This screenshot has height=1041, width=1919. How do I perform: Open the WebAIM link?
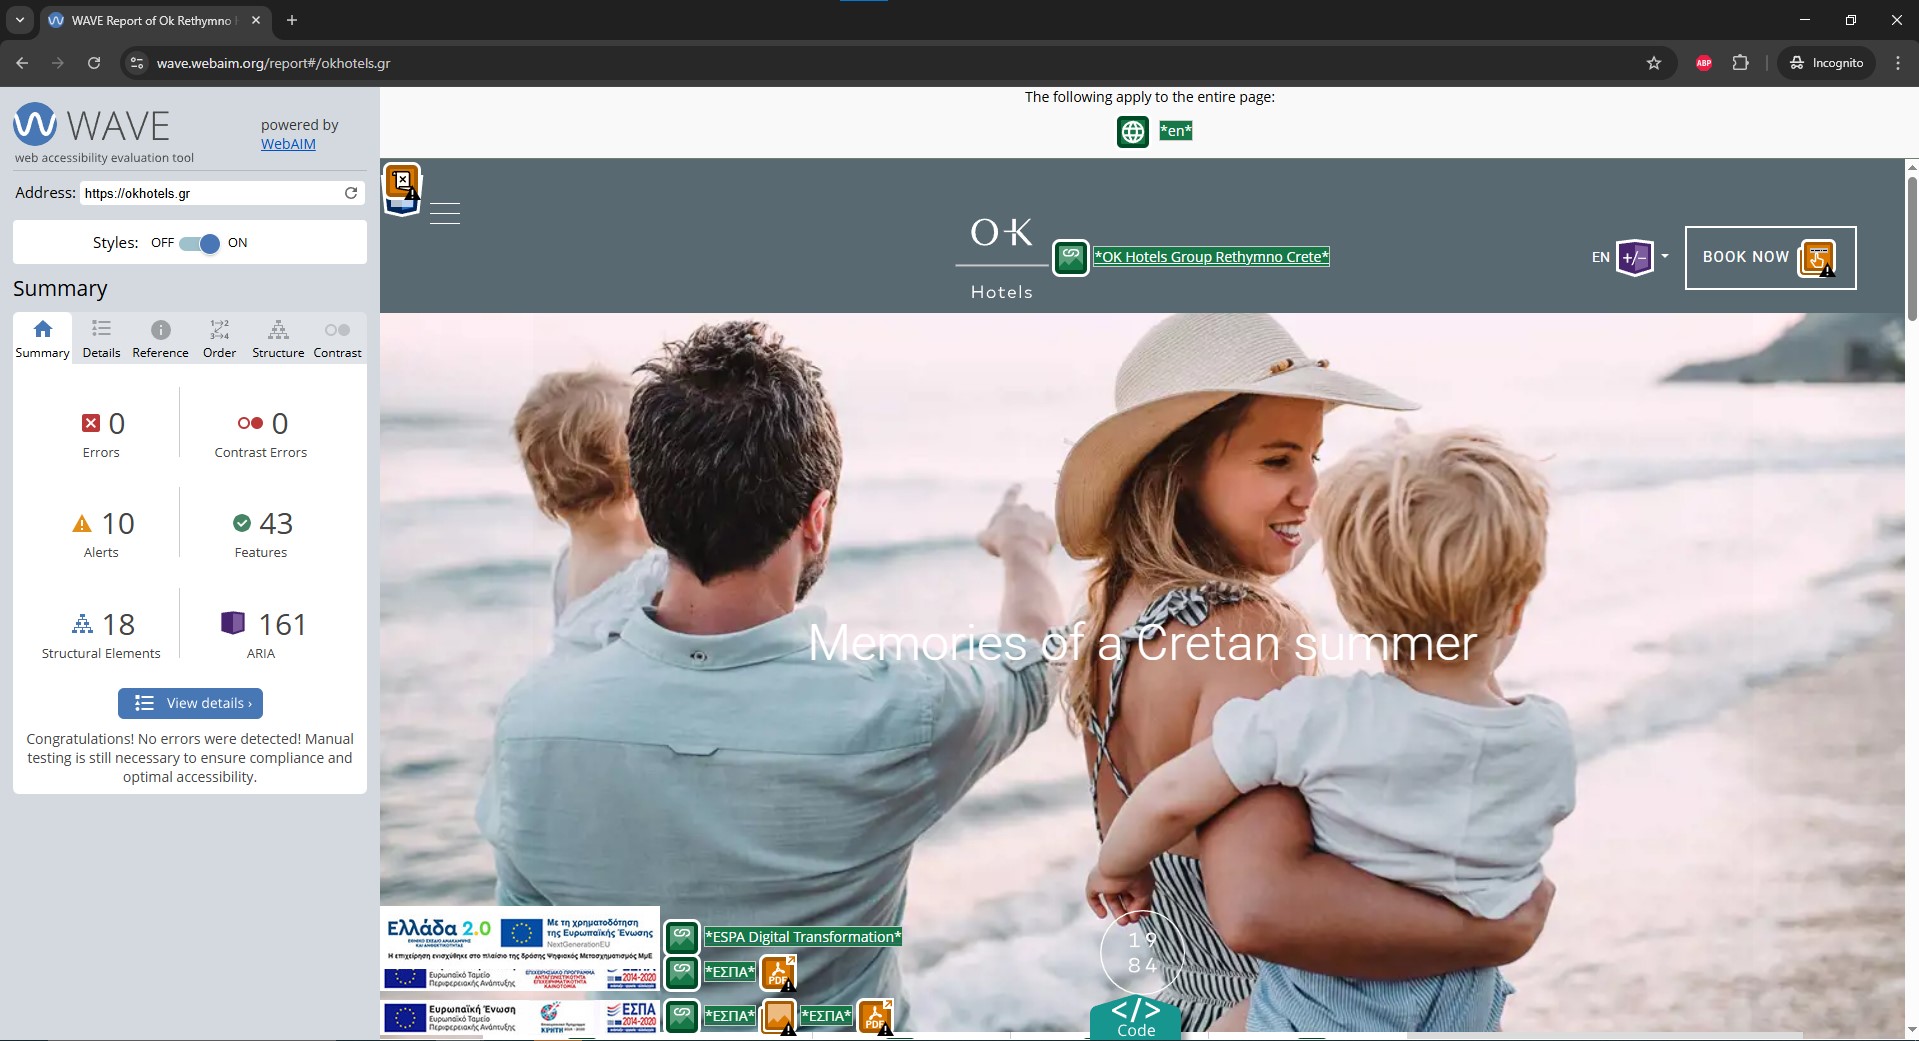288,144
